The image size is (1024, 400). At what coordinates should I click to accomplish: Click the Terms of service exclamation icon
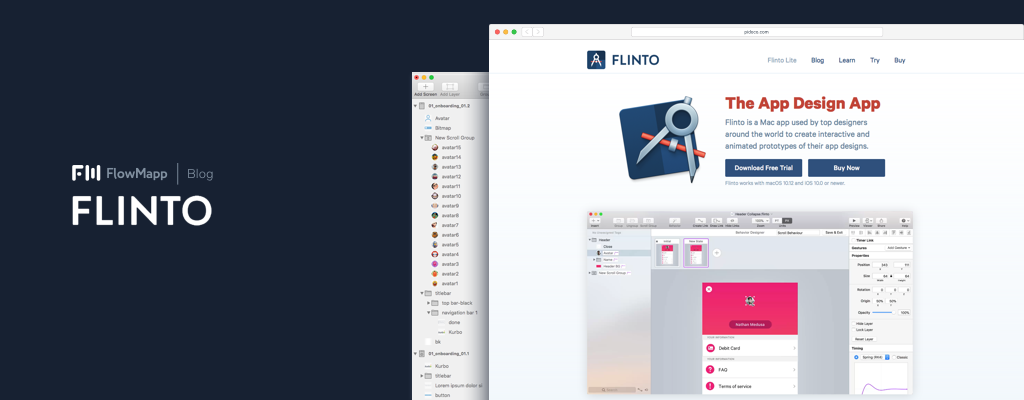(710, 386)
